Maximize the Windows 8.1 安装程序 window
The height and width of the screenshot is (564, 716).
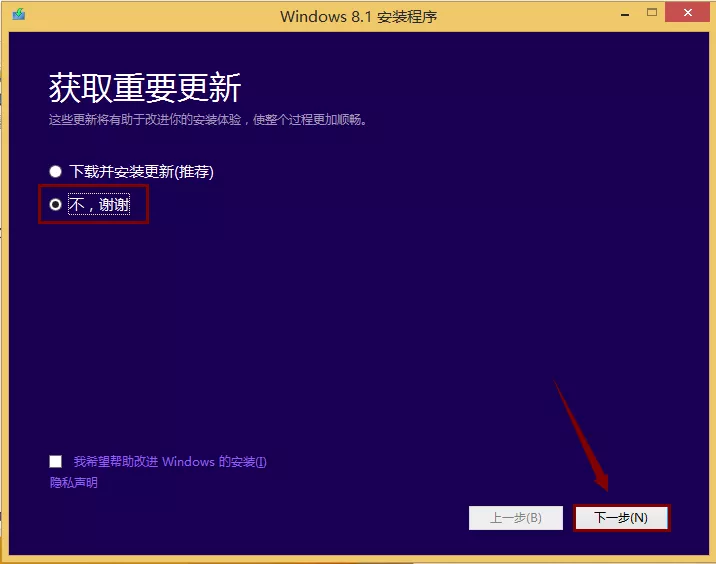pos(652,13)
